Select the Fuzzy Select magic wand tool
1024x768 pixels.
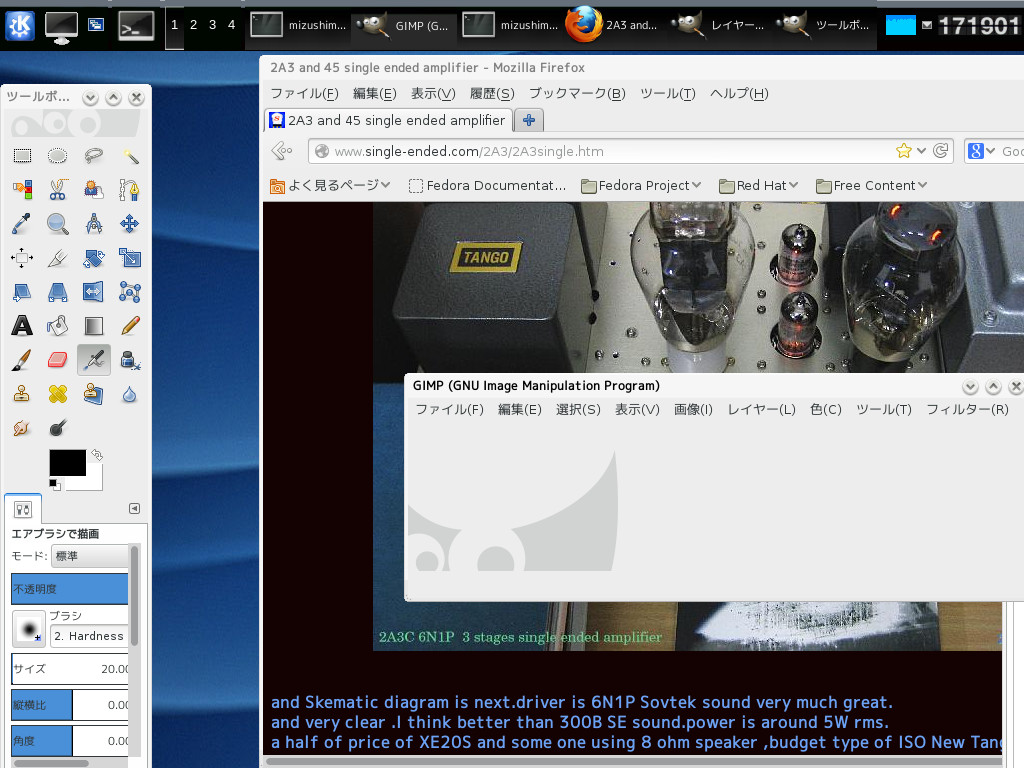[130, 155]
